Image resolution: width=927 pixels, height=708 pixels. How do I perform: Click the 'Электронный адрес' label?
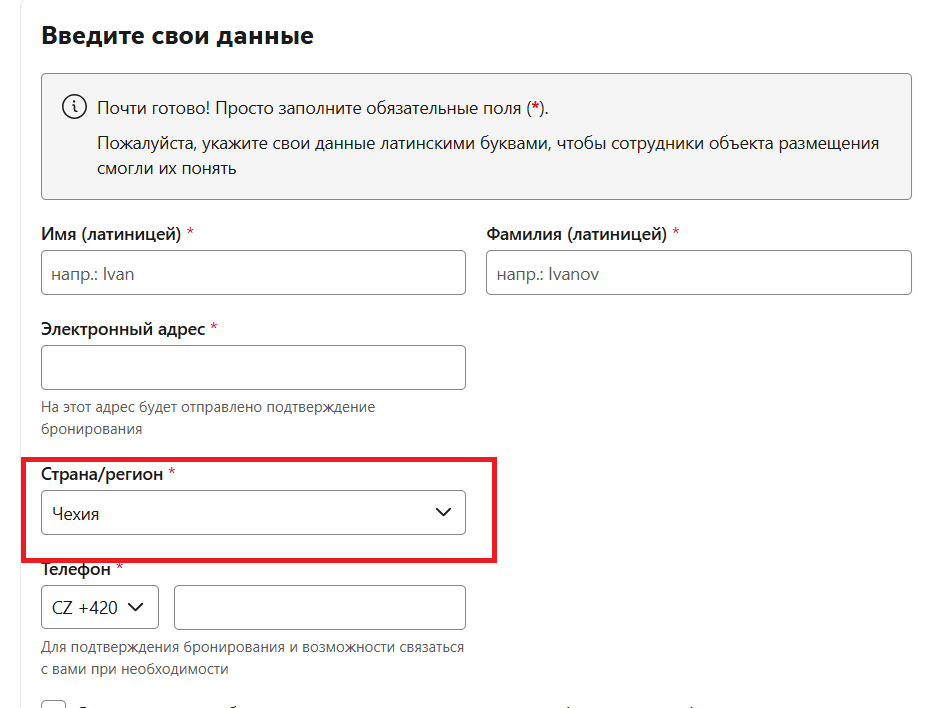(123, 329)
